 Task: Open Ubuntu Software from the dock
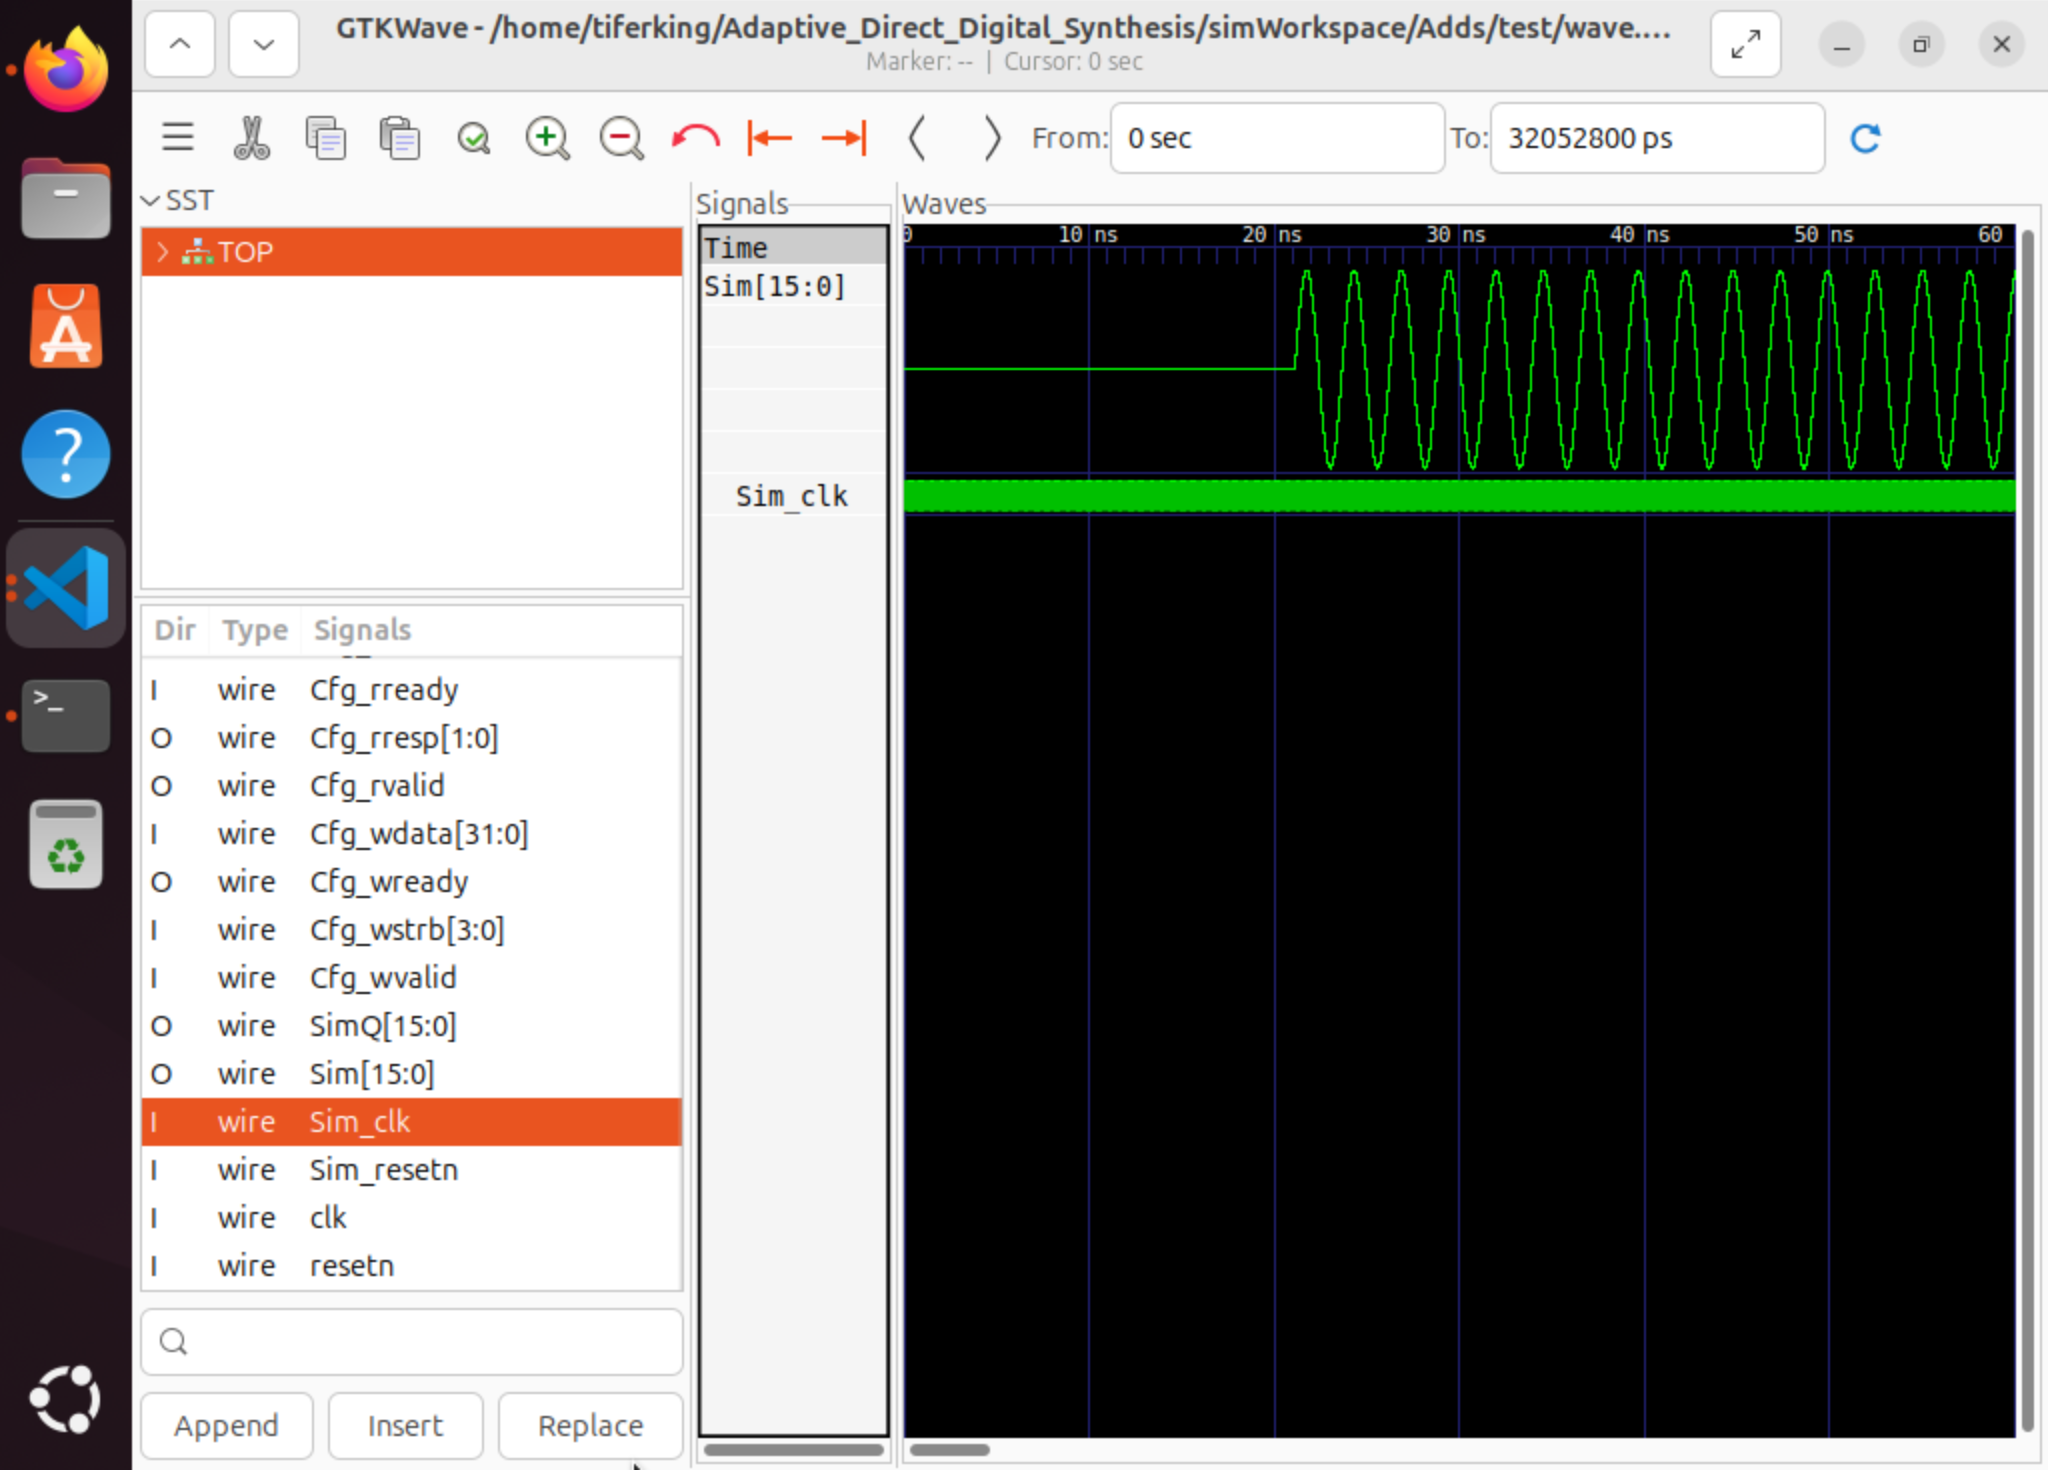(66, 326)
